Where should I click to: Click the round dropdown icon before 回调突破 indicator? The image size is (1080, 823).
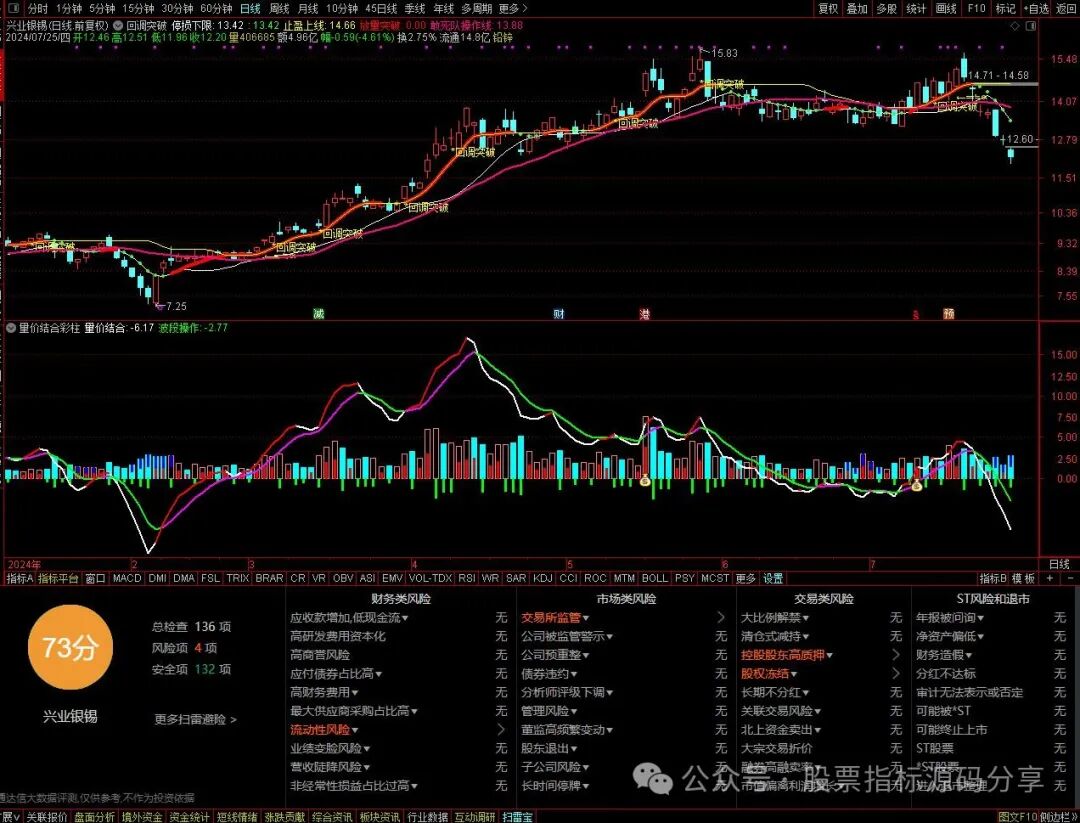click(x=118, y=25)
